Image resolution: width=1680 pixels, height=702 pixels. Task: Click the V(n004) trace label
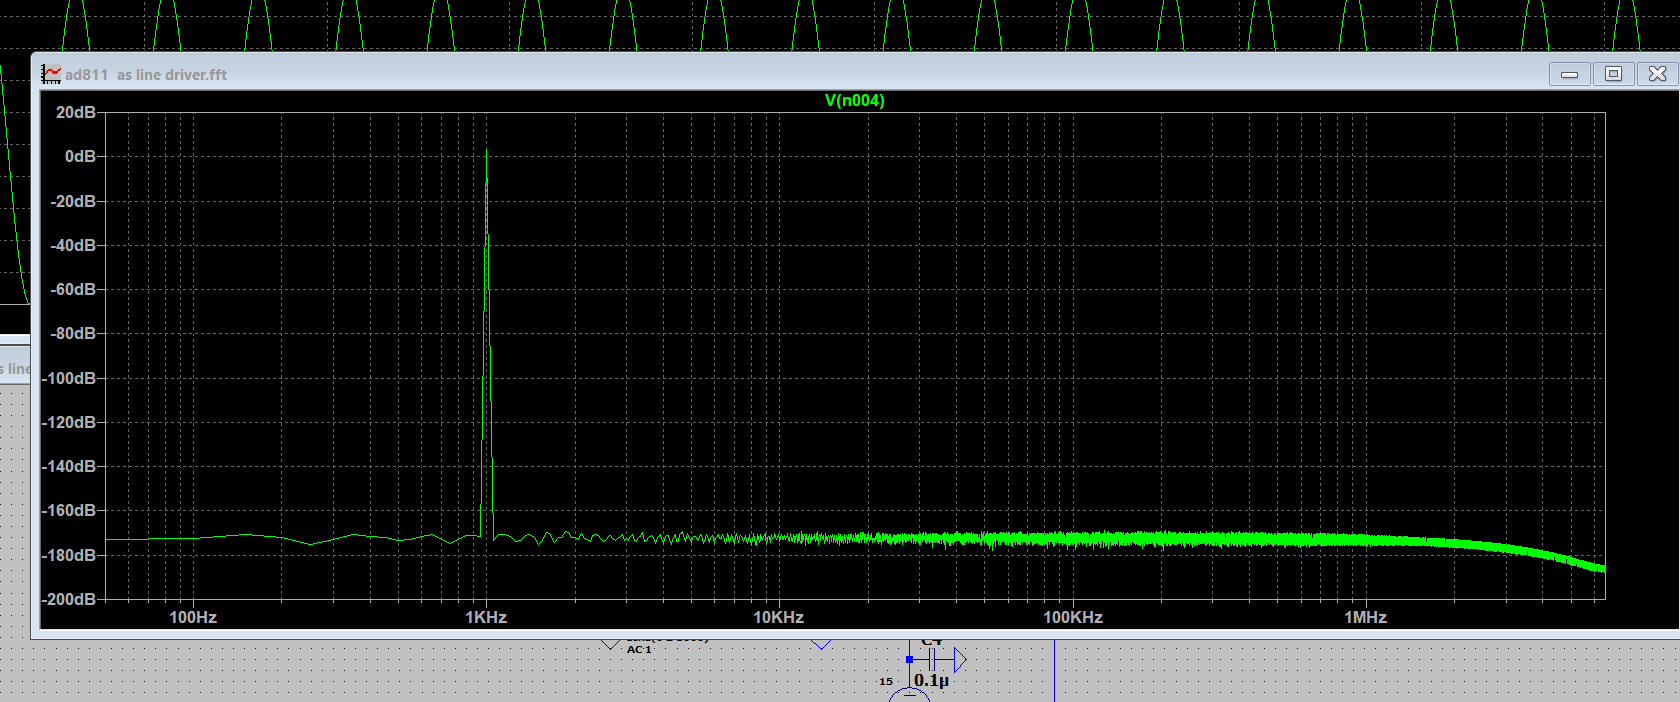tap(854, 100)
